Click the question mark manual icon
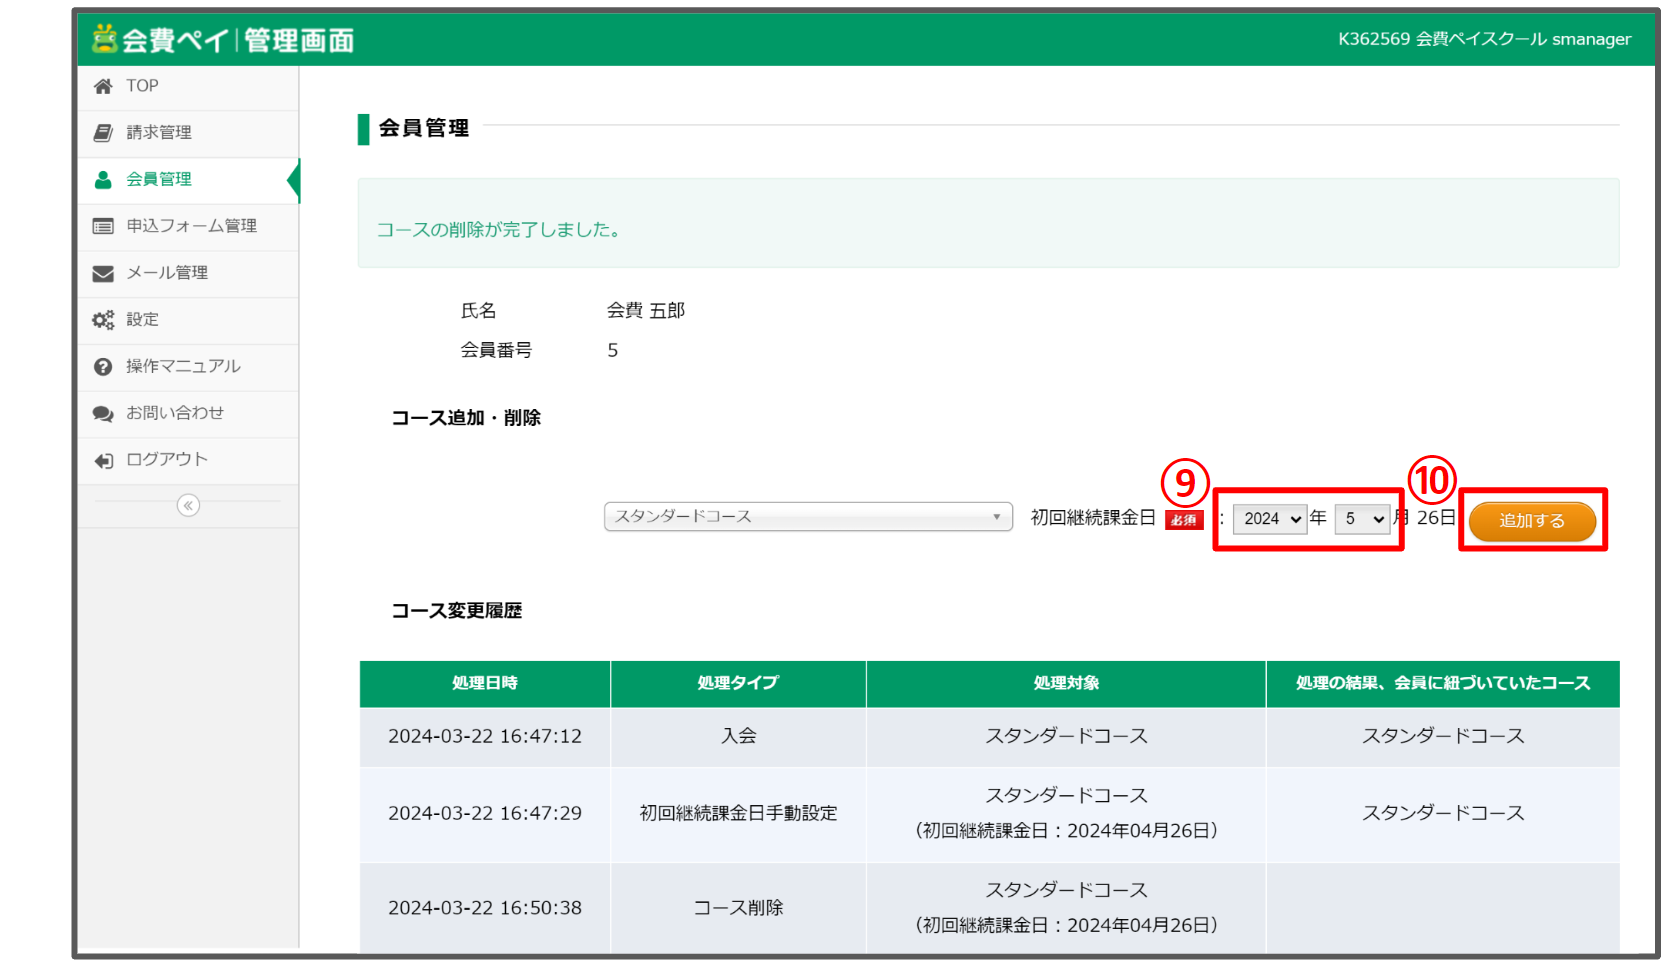The height and width of the screenshot is (968, 1668). [103, 367]
